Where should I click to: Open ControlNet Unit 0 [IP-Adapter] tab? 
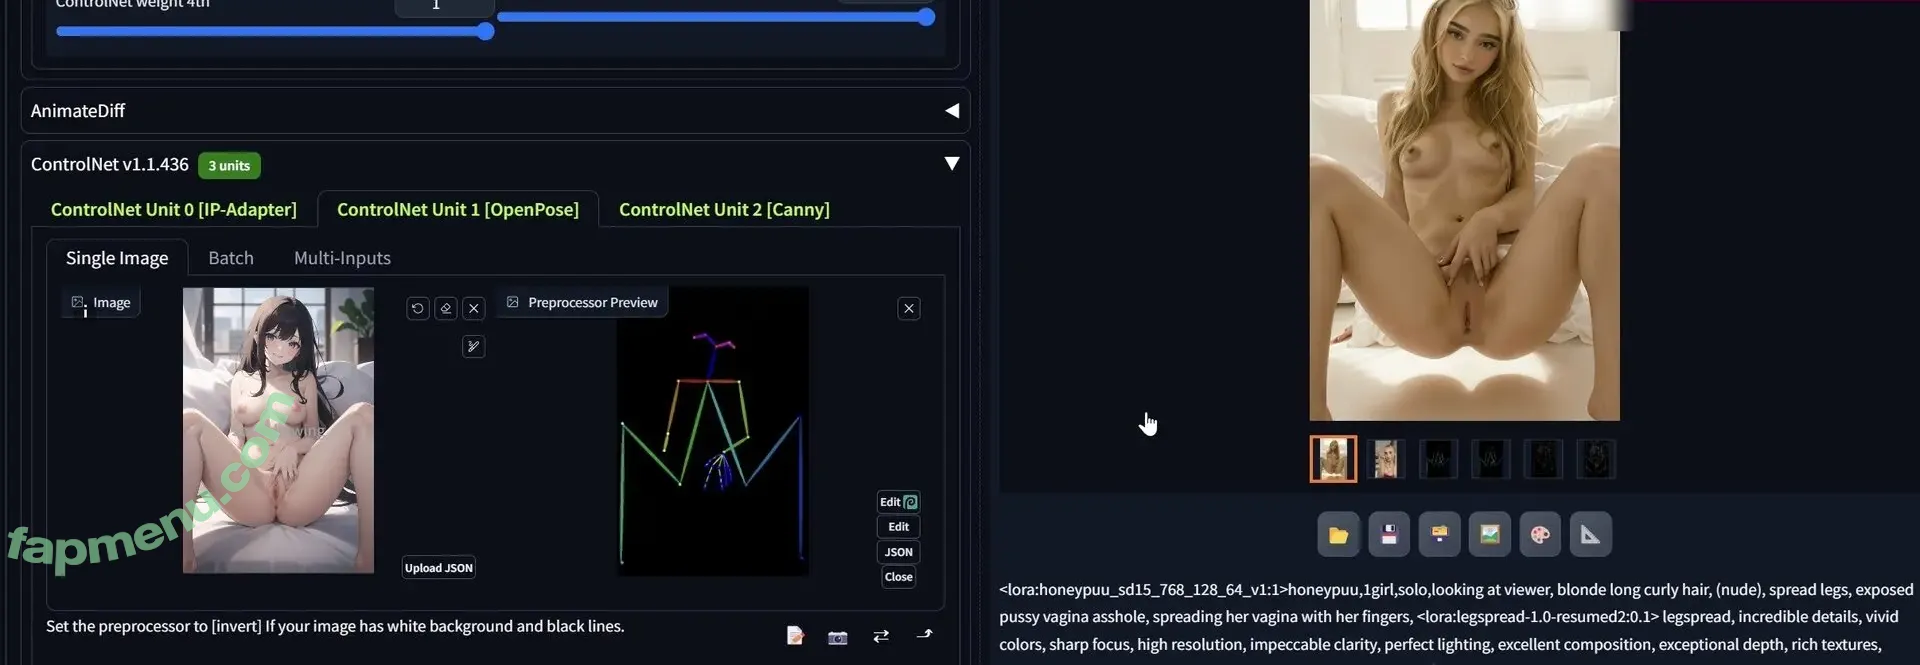click(x=174, y=209)
